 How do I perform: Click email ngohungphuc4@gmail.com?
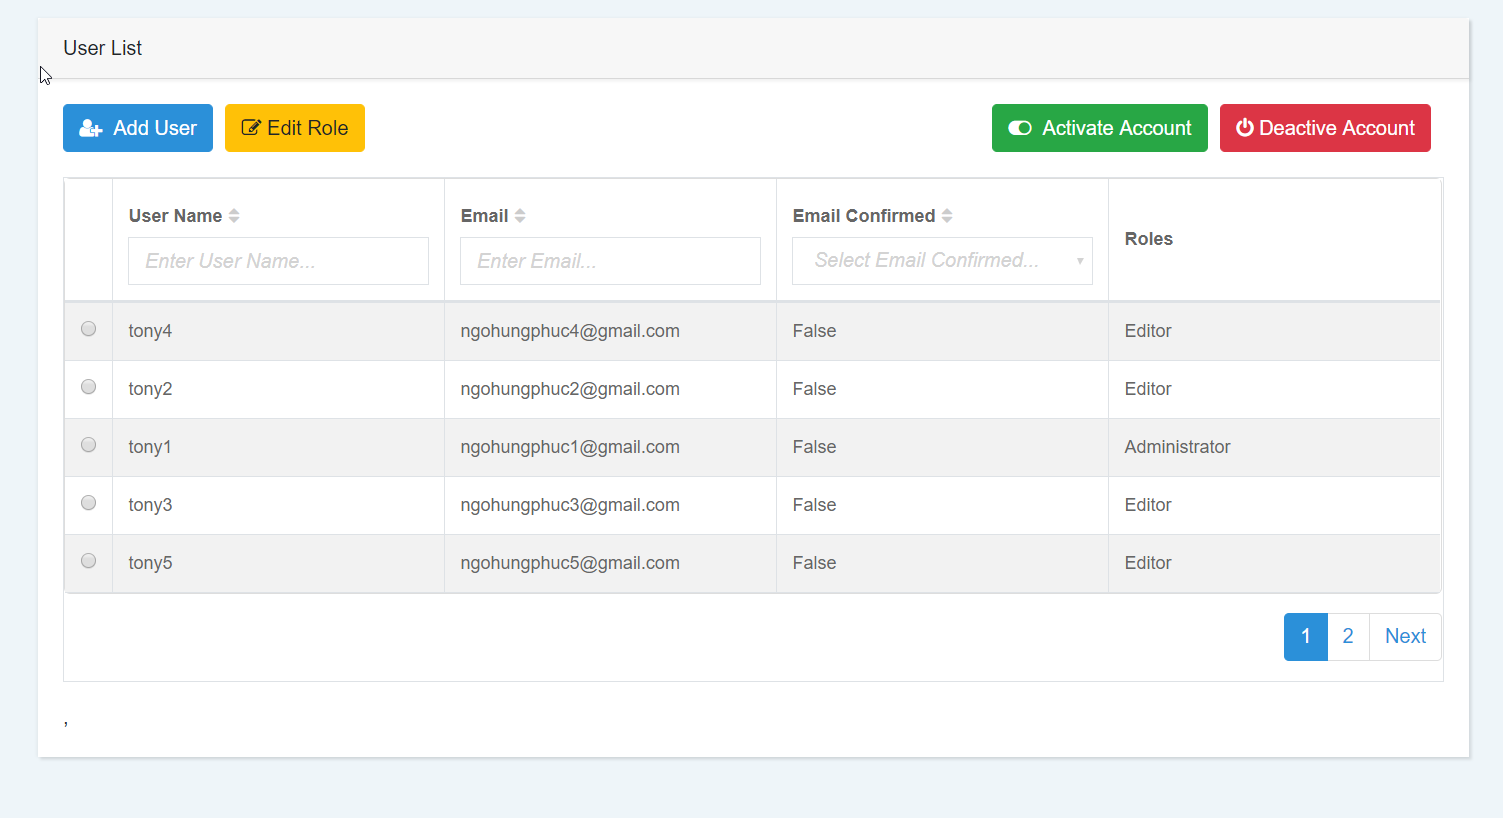point(570,331)
